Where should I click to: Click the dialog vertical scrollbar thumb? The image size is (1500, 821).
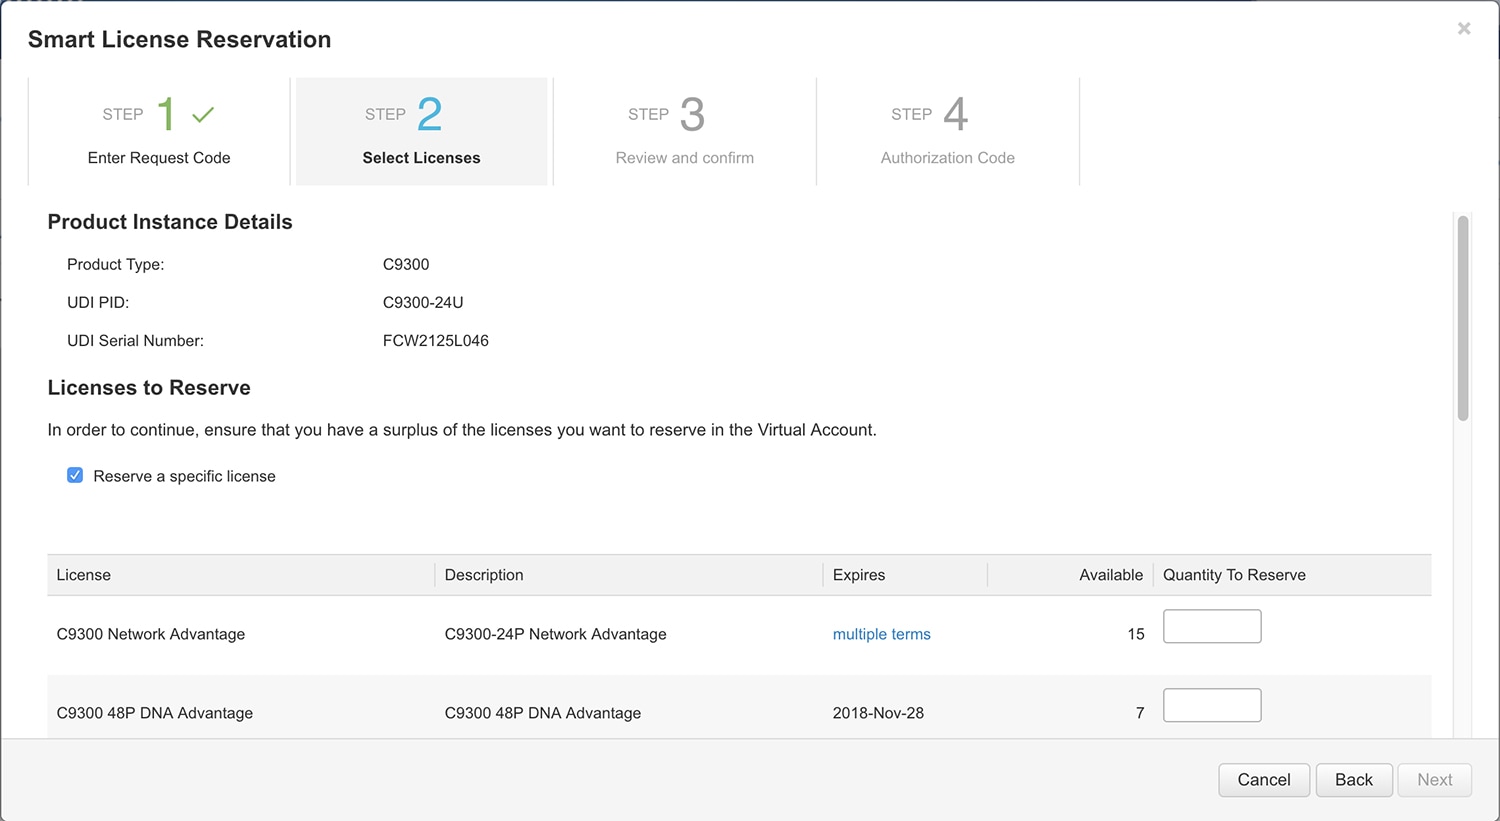click(x=1463, y=318)
